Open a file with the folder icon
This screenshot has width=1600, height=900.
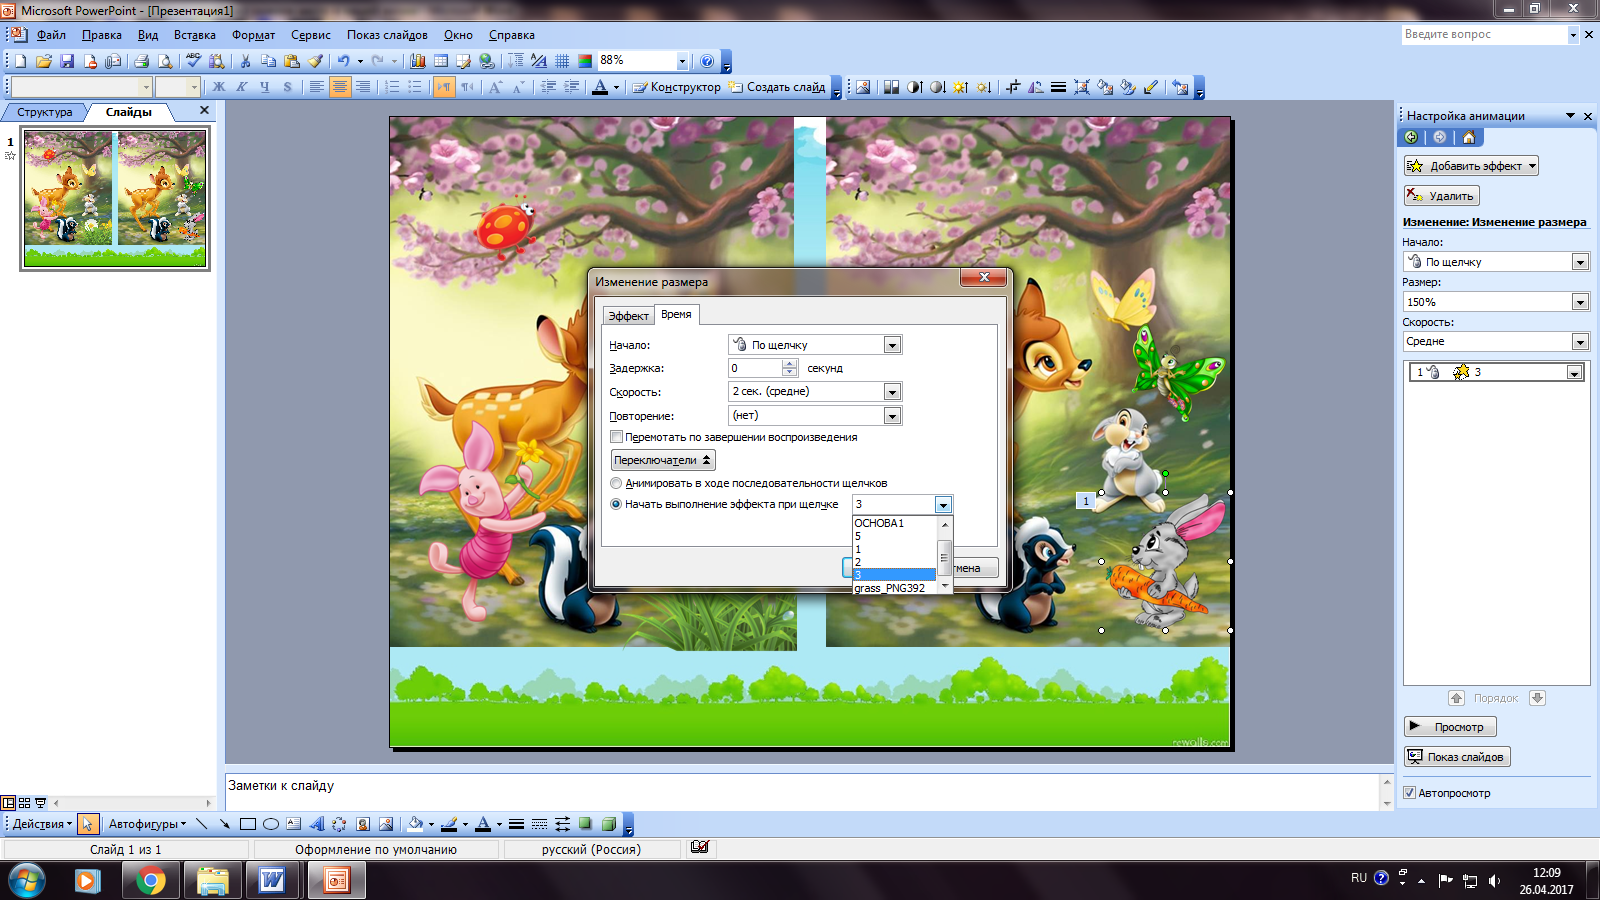43,61
